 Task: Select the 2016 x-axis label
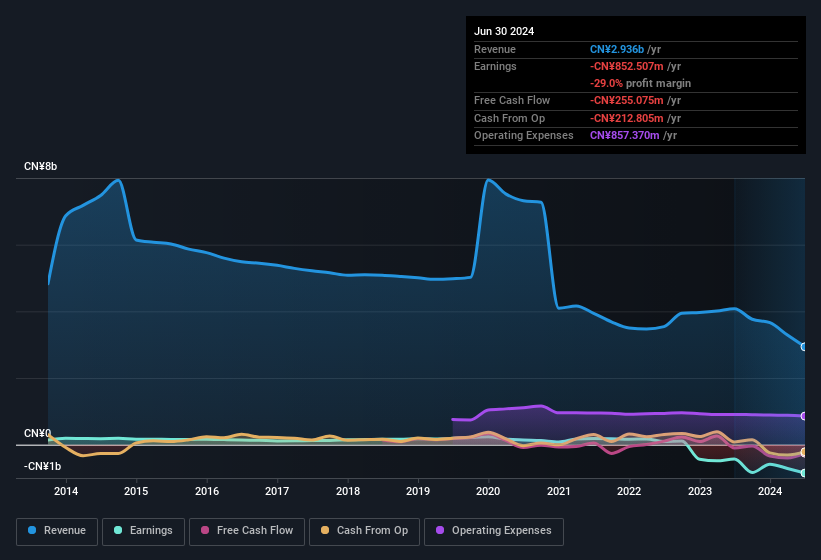207,491
